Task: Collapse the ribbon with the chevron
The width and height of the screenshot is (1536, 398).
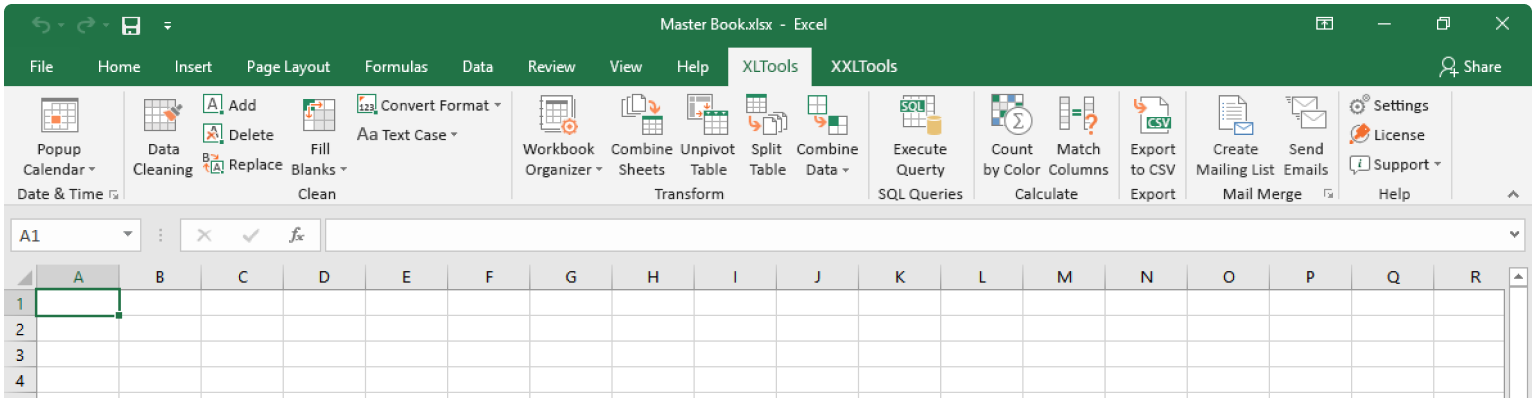Action: tap(1513, 195)
